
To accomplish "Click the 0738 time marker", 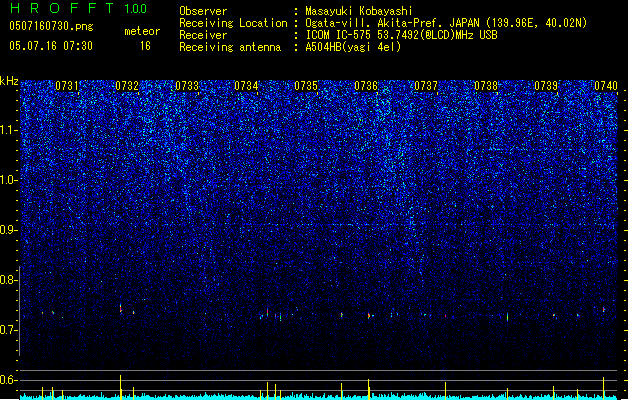I will [x=486, y=86].
